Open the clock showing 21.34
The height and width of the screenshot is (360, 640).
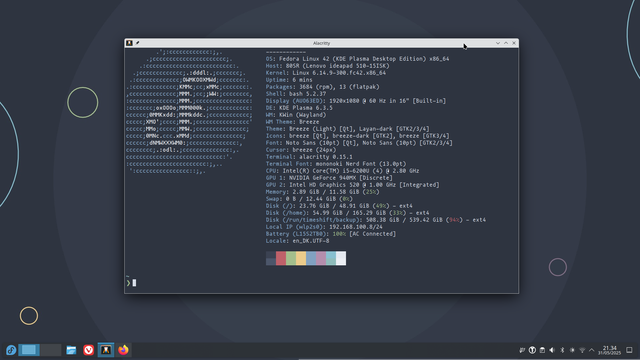(609, 350)
